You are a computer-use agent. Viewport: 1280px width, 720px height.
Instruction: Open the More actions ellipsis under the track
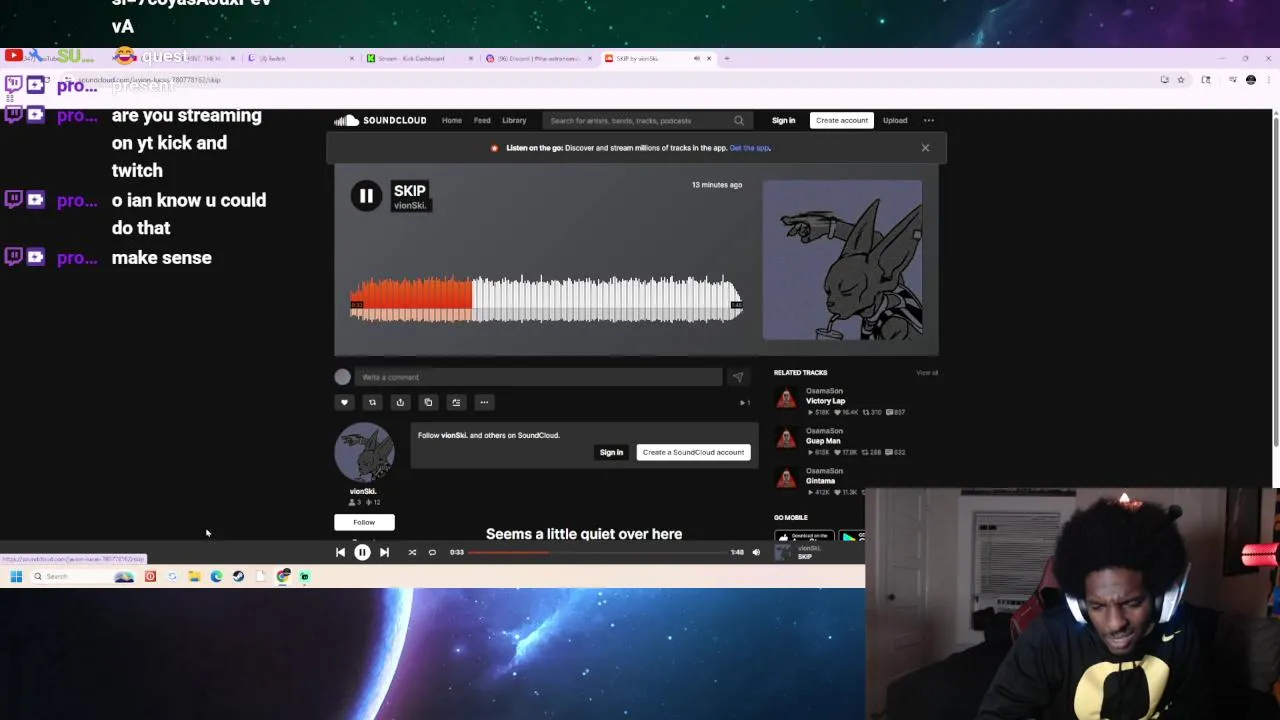pyautogui.click(x=484, y=402)
